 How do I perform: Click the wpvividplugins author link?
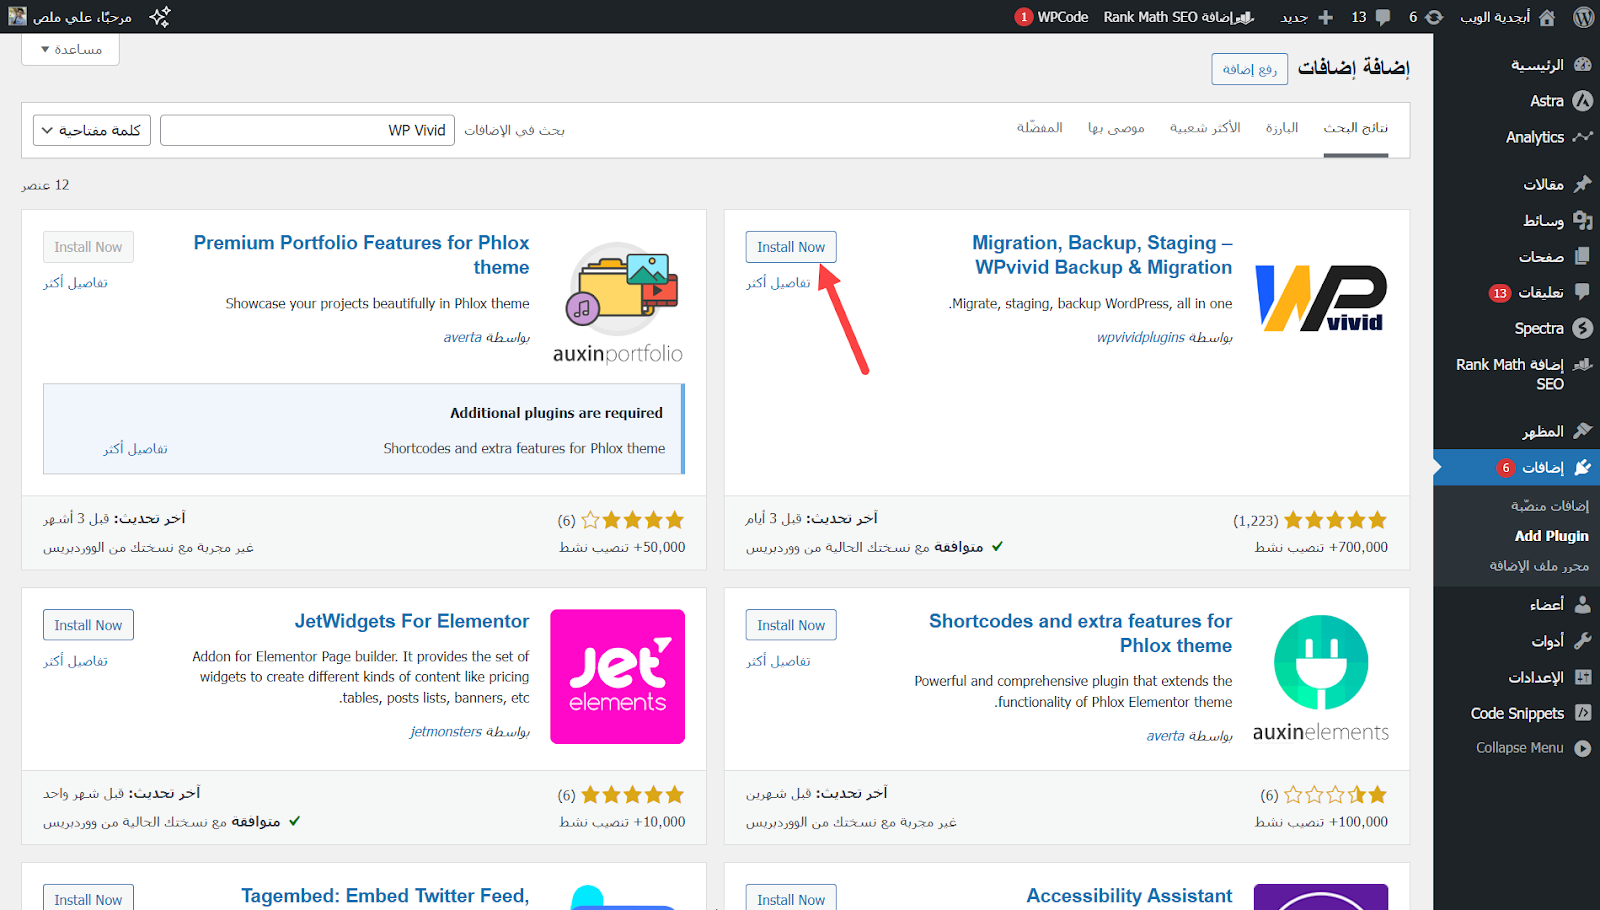(x=1141, y=337)
